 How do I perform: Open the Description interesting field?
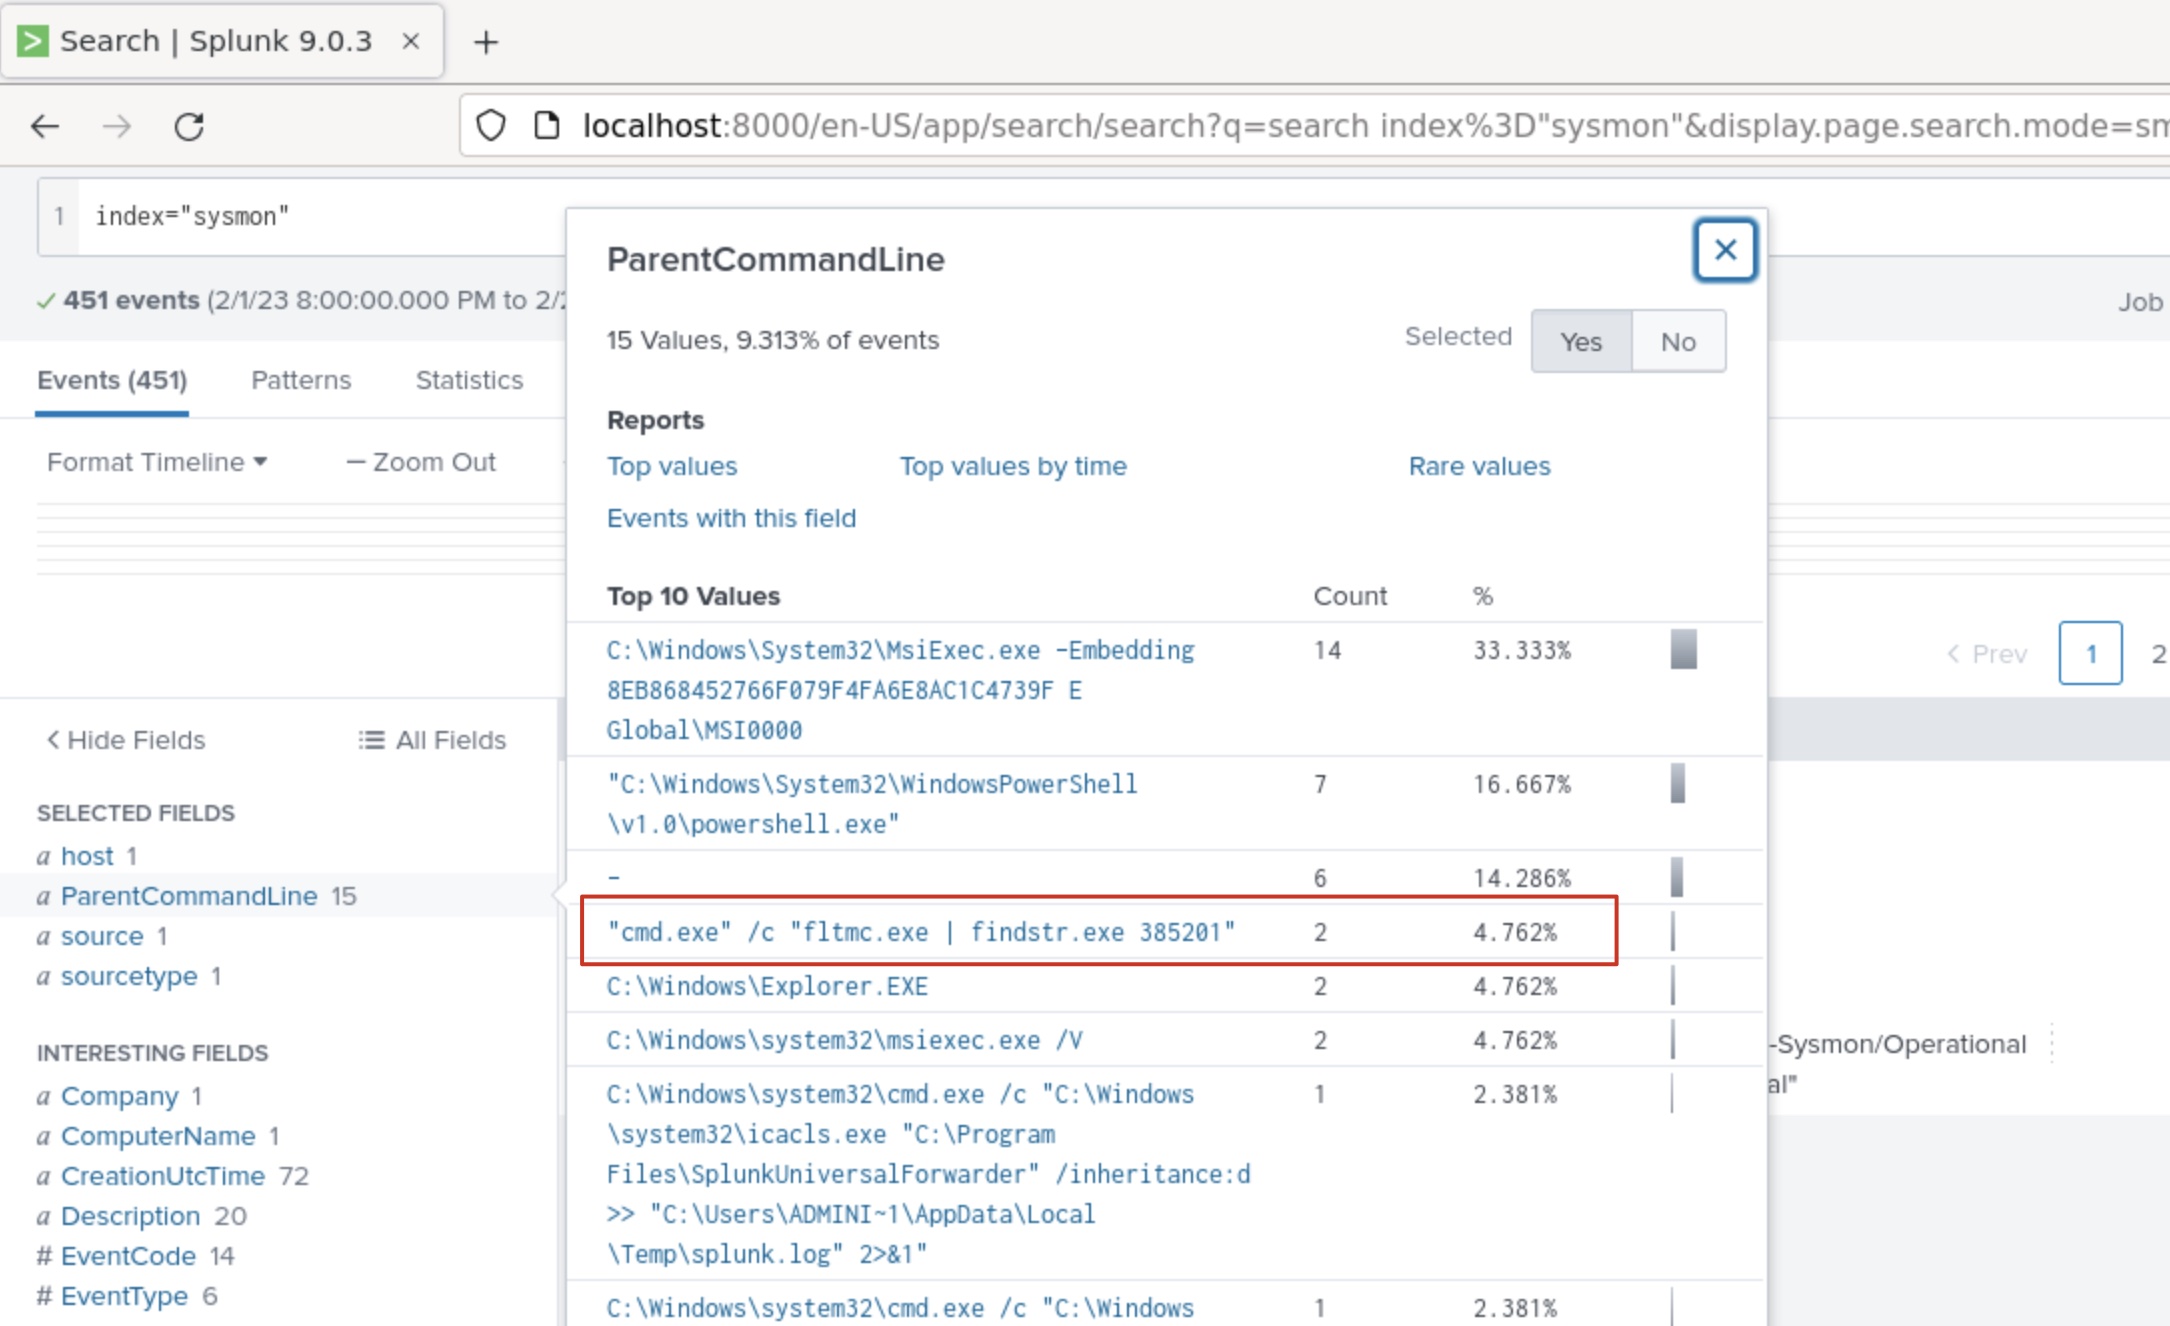tap(130, 1216)
